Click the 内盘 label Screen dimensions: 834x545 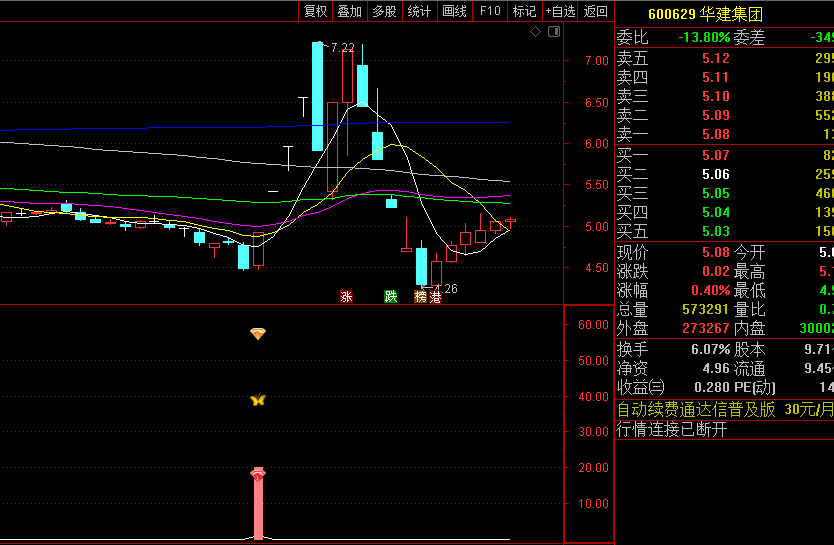(x=749, y=328)
